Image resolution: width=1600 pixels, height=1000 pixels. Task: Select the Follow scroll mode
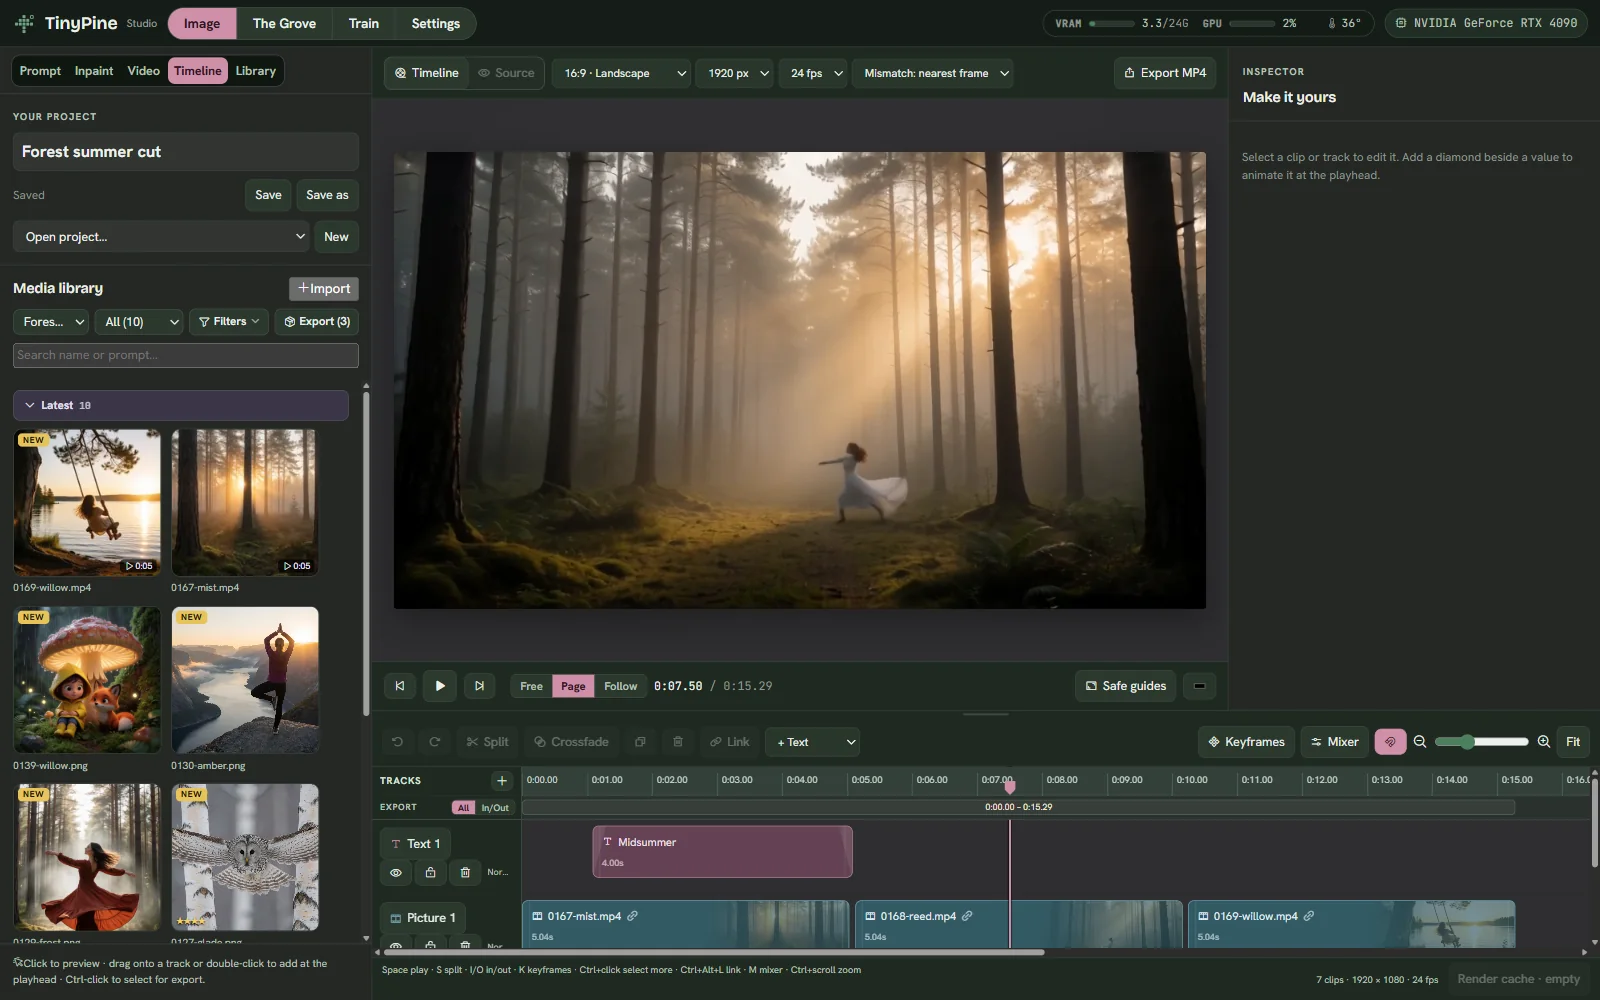(x=620, y=686)
